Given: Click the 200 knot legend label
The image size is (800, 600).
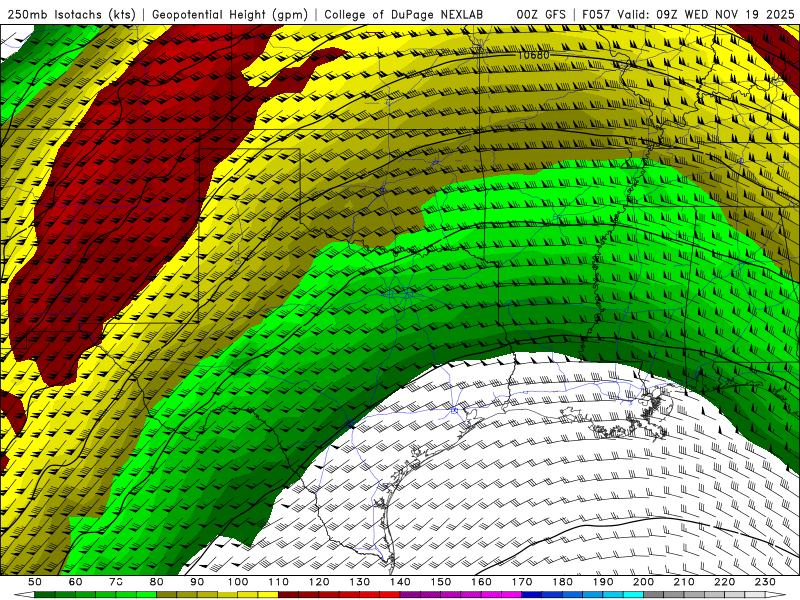Looking at the screenshot, I should [x=643, y=582].
